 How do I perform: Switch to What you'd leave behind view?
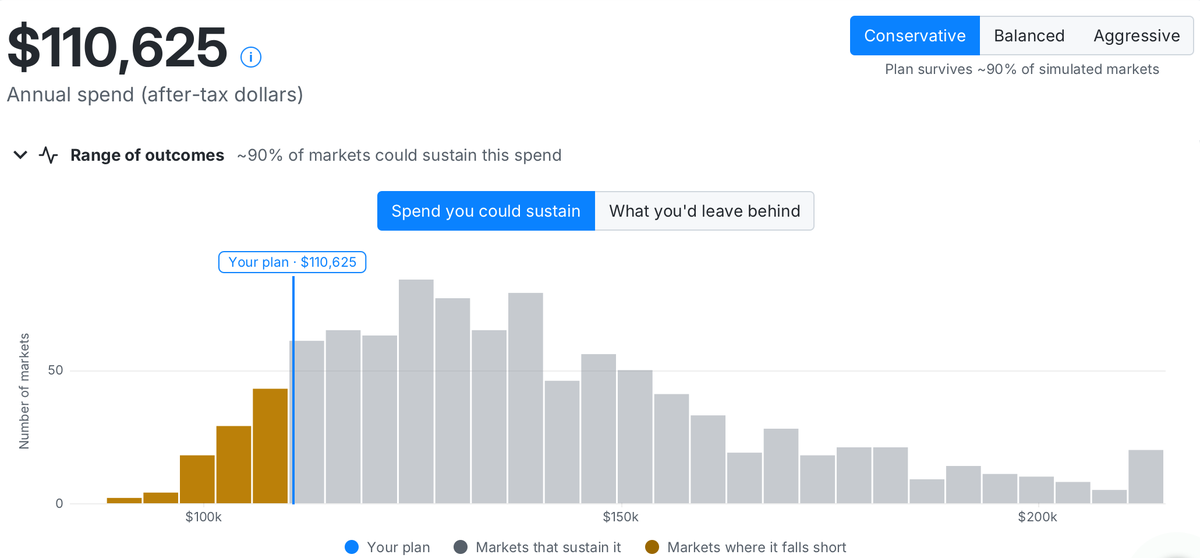pos(705,211)
